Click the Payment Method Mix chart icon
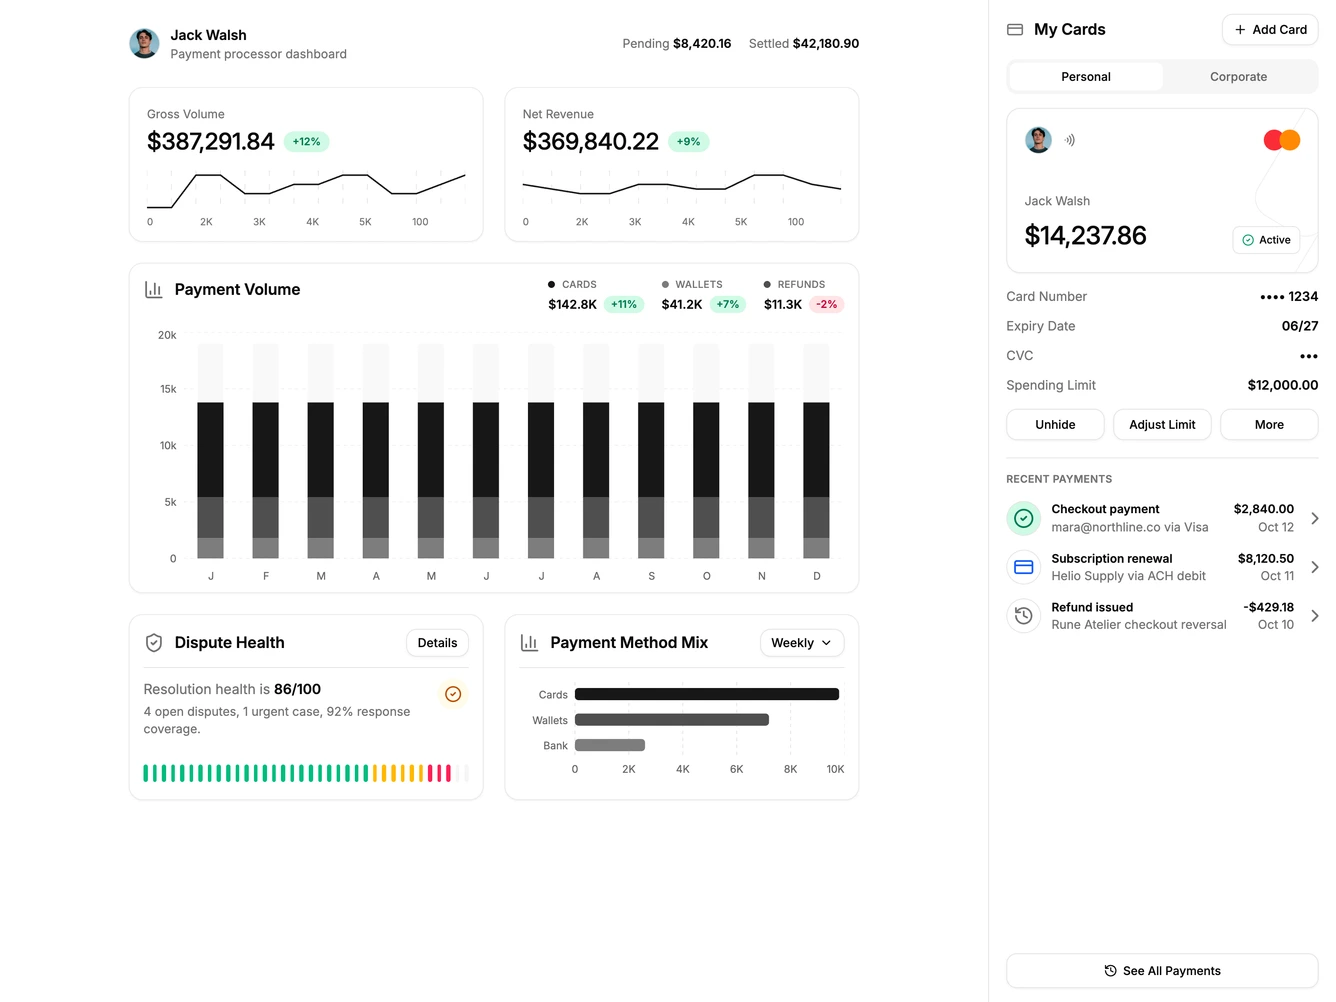This screenshot has width=1336, height=1002. (530, 643)
